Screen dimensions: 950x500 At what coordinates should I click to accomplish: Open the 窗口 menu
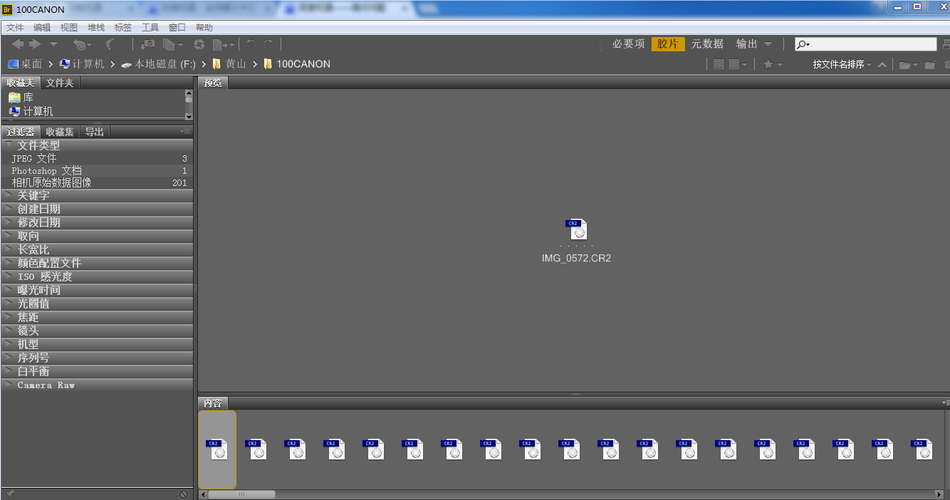pos(177,27)
